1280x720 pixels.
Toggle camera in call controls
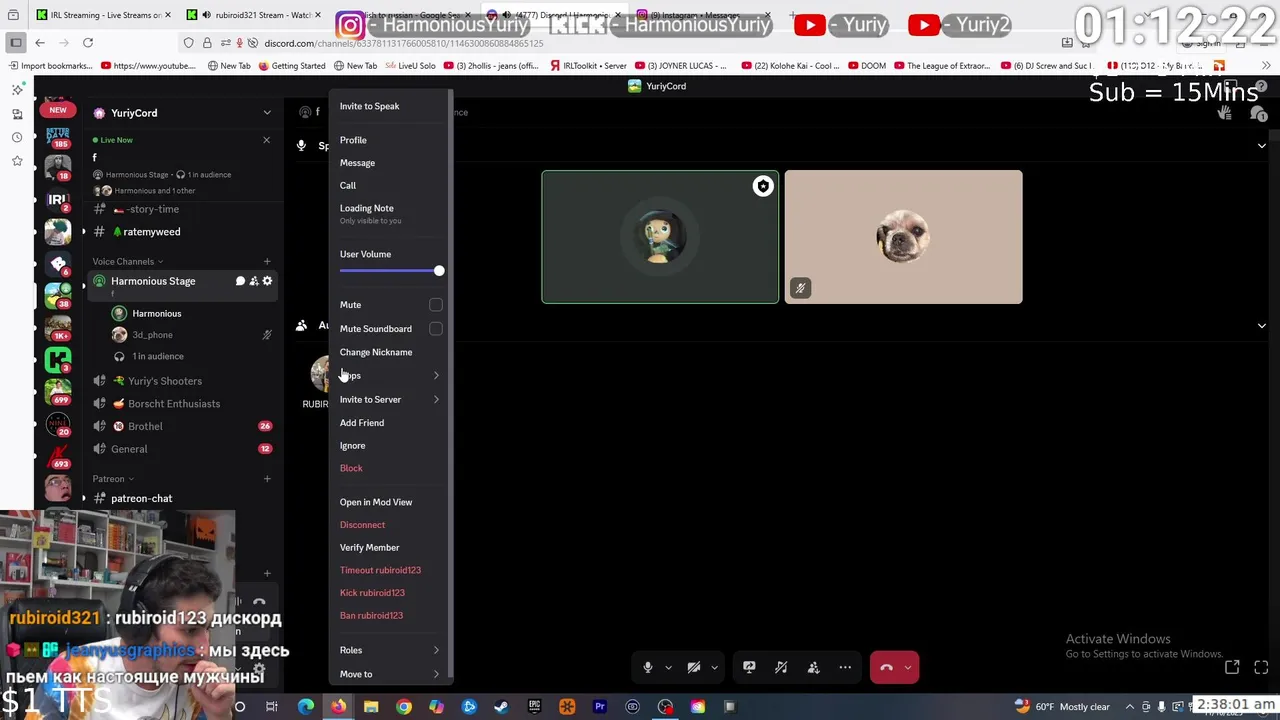pos(693,667)
